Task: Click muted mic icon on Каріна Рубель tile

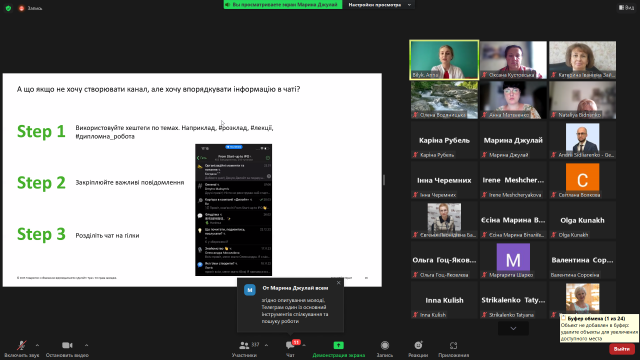Action: coord(416,155)
